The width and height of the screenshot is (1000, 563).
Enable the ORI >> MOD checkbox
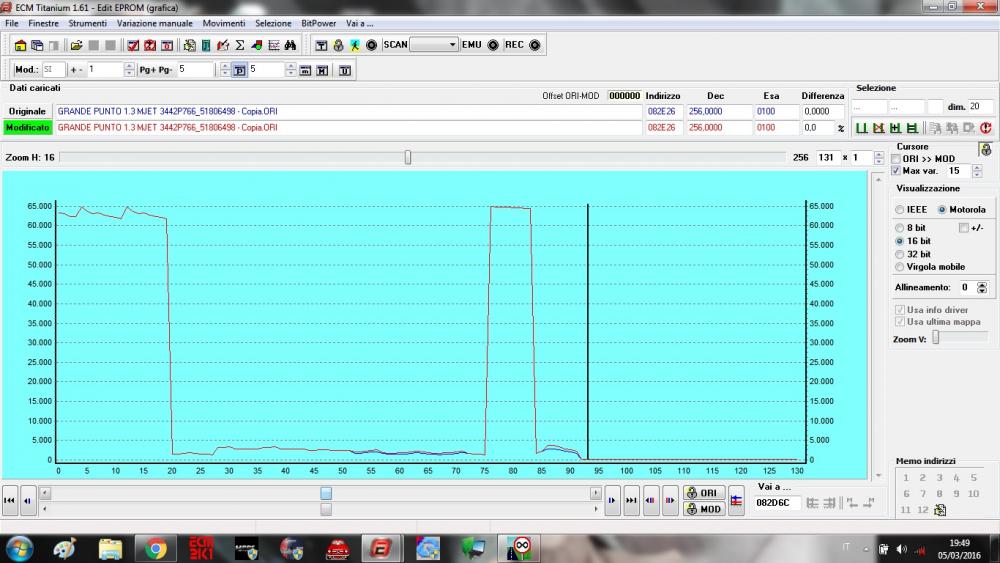896,159
